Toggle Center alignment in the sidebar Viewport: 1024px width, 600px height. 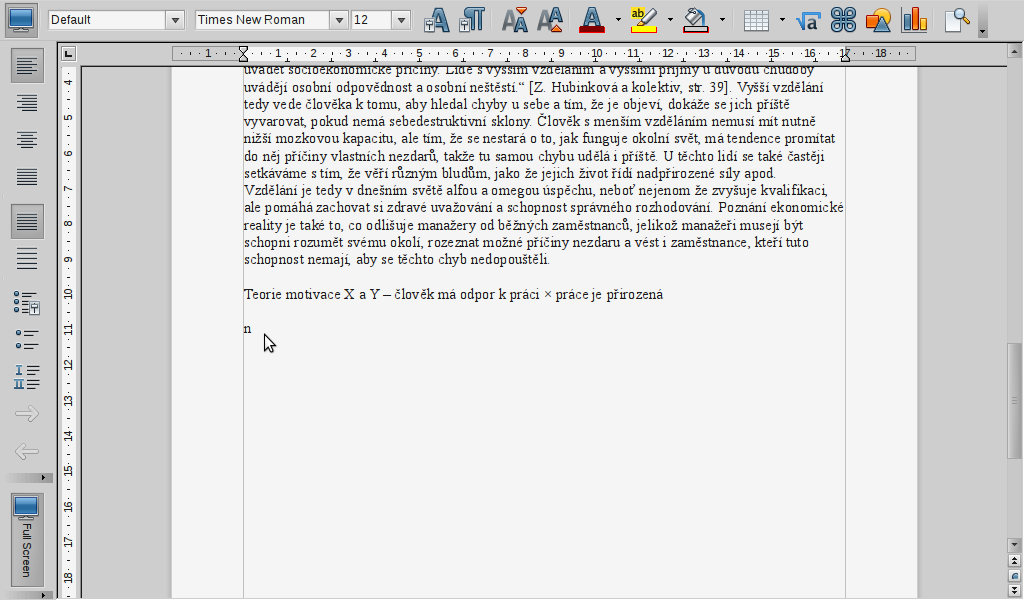click(x=27, y=140)
